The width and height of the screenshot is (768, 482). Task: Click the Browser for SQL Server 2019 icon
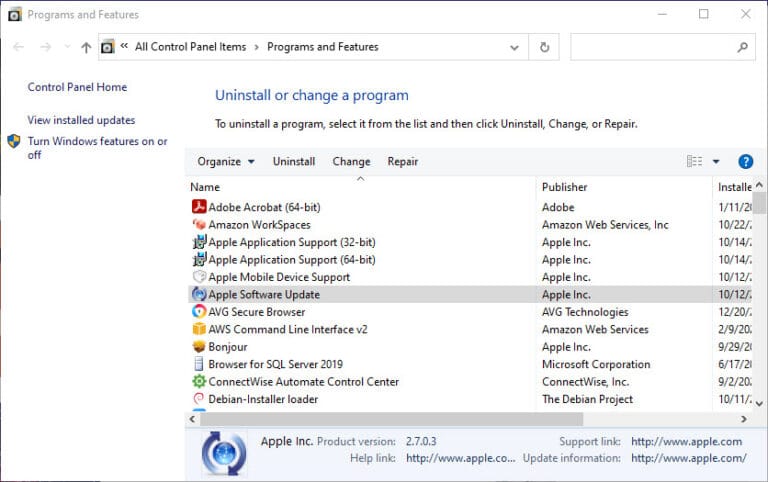tap(199, 364)
